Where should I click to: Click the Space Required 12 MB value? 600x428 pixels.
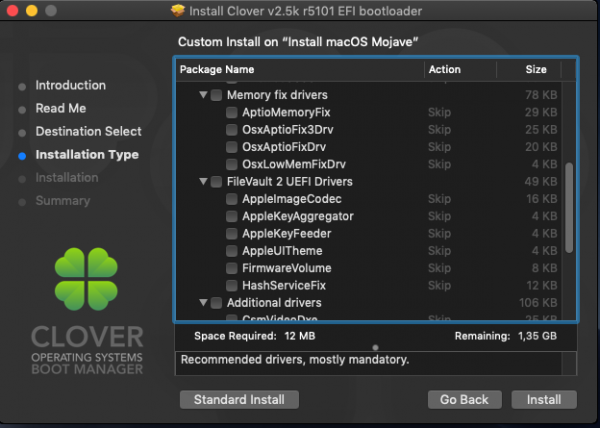coord(300,336)
